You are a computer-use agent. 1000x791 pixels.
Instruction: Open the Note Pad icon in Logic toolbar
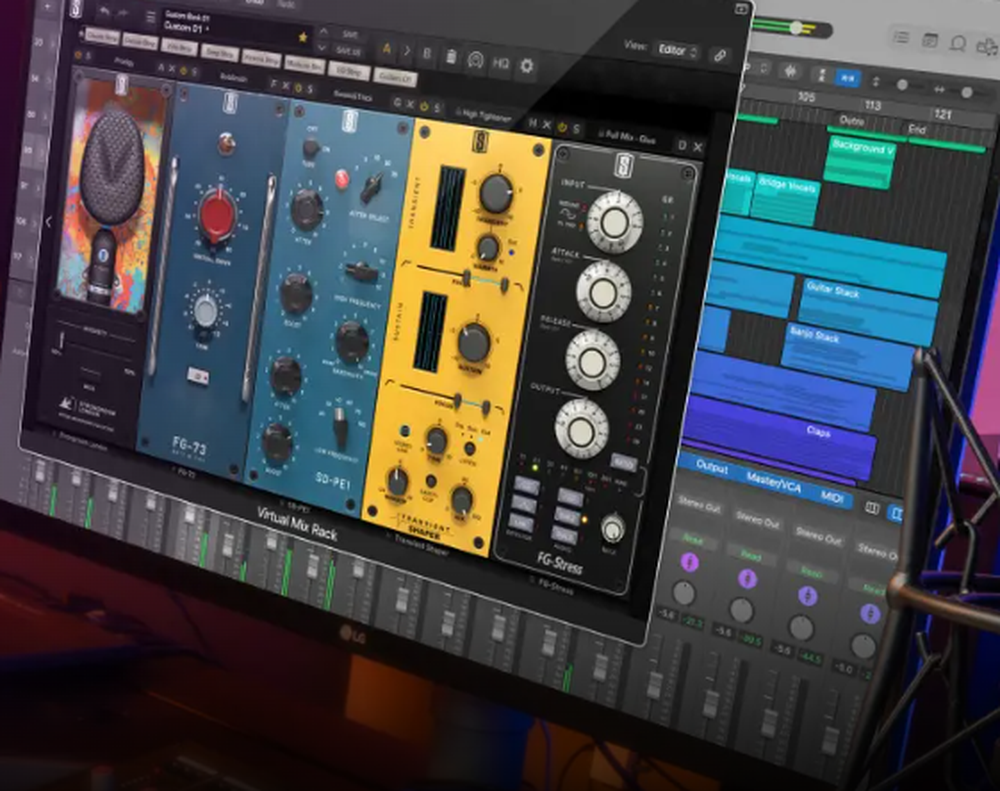930,41
